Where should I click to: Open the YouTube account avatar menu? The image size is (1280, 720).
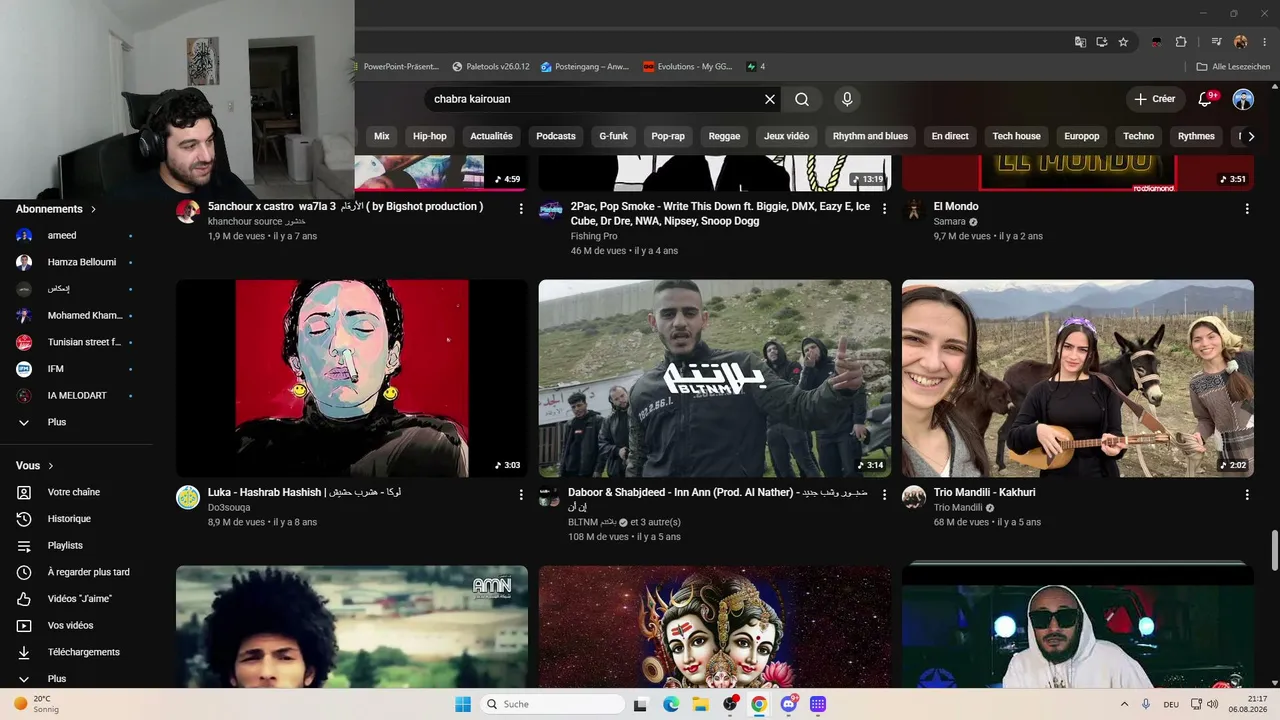[1243, 99]
